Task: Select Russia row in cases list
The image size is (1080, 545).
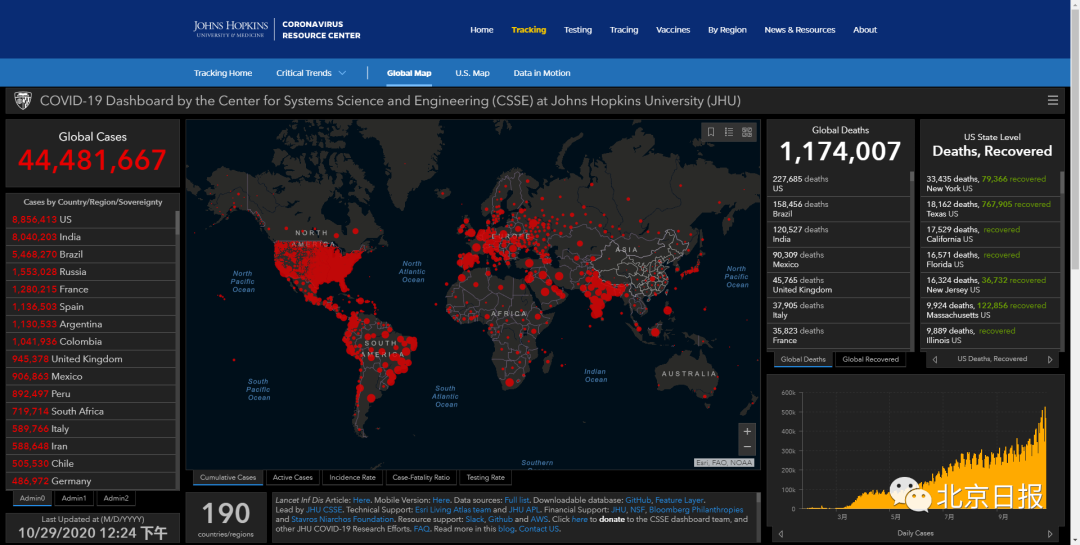Action: (93, 271)
